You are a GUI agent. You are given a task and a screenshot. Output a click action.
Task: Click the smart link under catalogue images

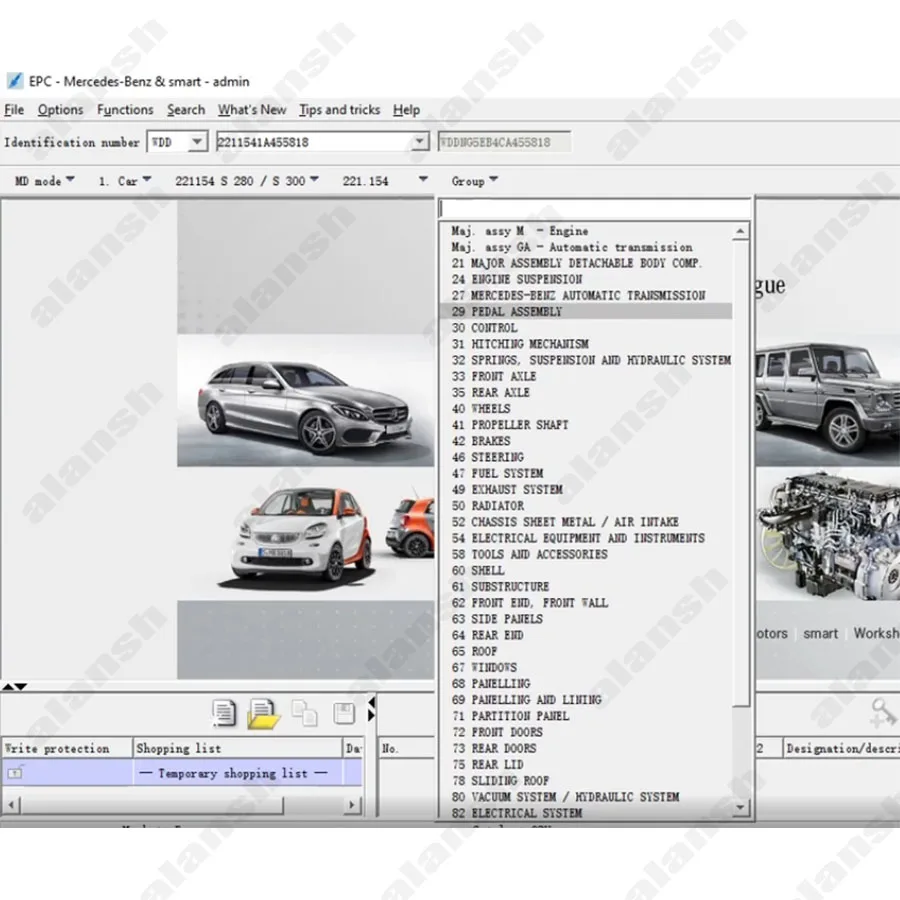coord(820,633)
